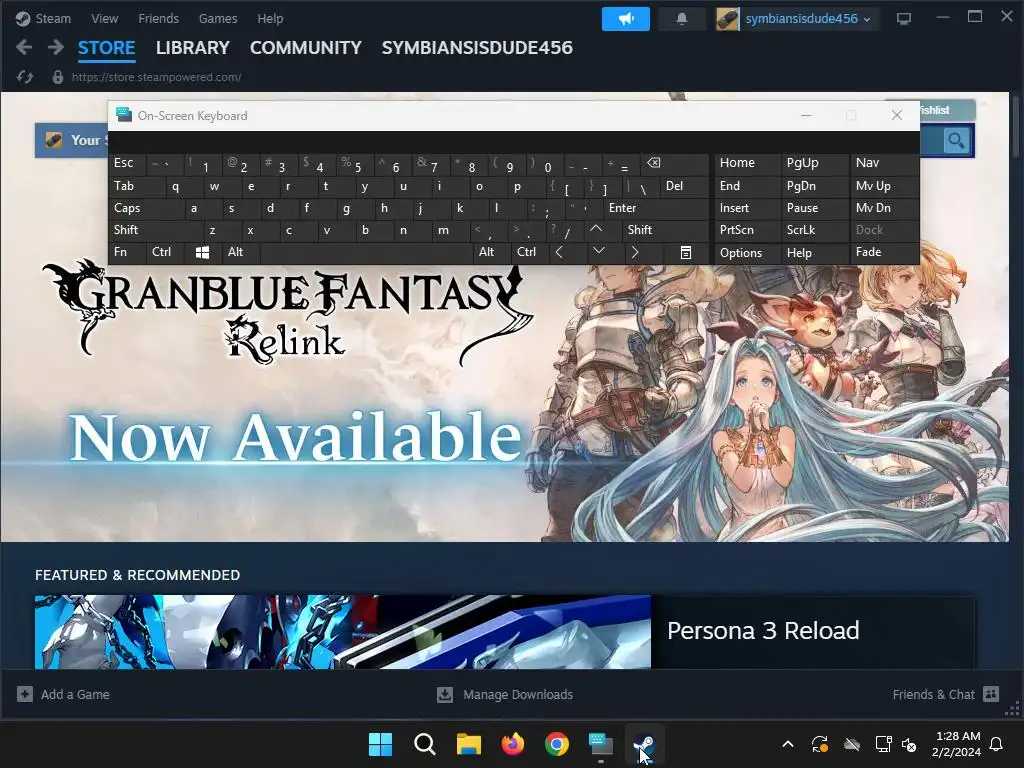Open the Games menu
This screenshot has height=768, width=1024.
point(218,18)
